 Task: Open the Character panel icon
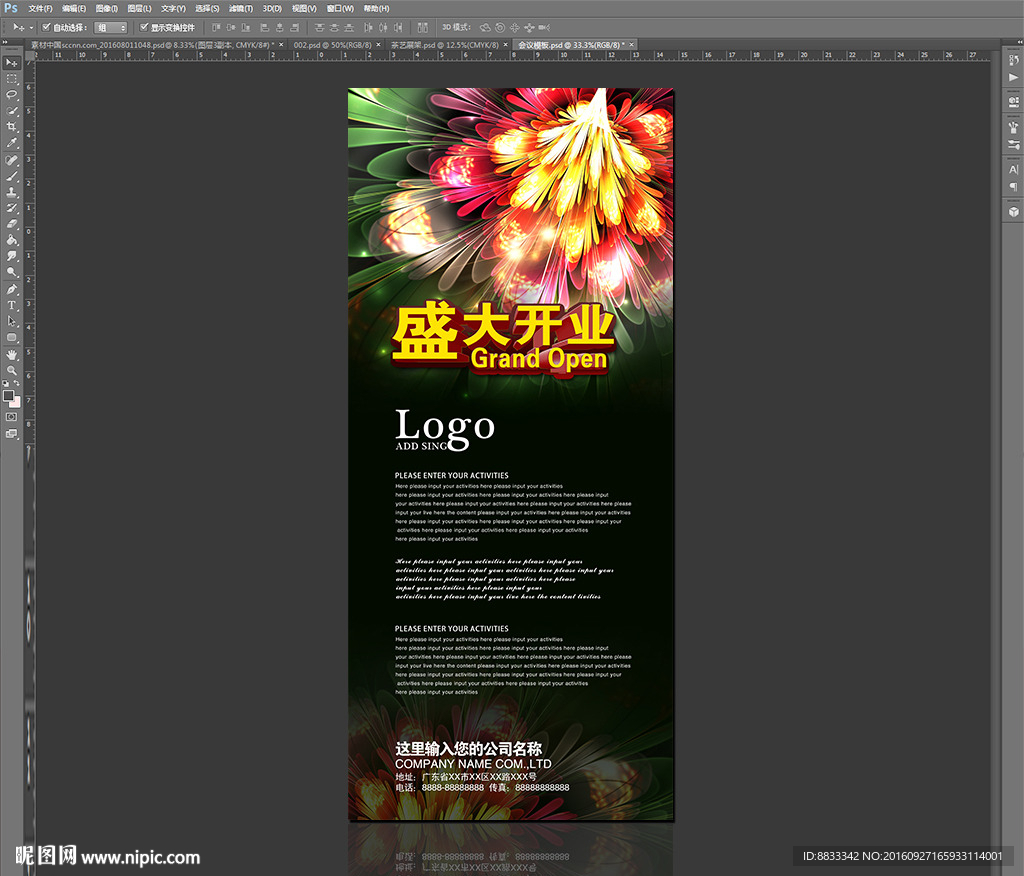1014,170
